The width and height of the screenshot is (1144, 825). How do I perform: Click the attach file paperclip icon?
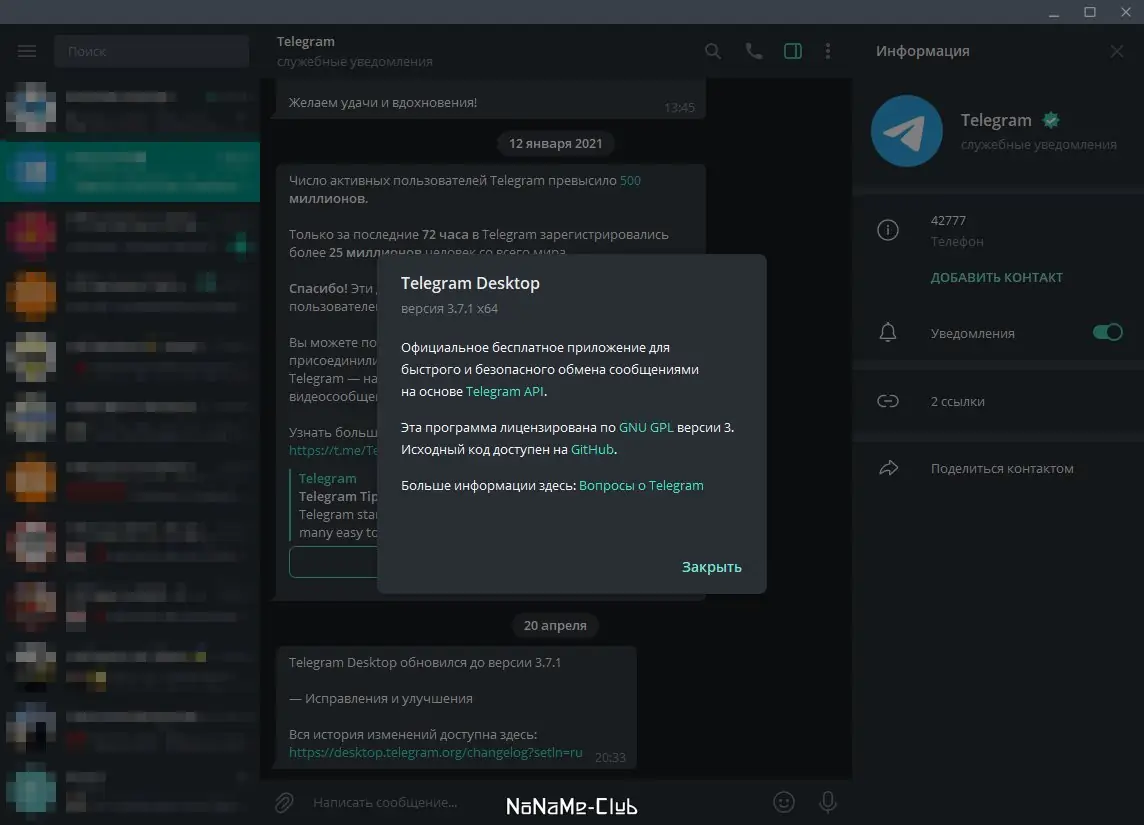point(284,802)
